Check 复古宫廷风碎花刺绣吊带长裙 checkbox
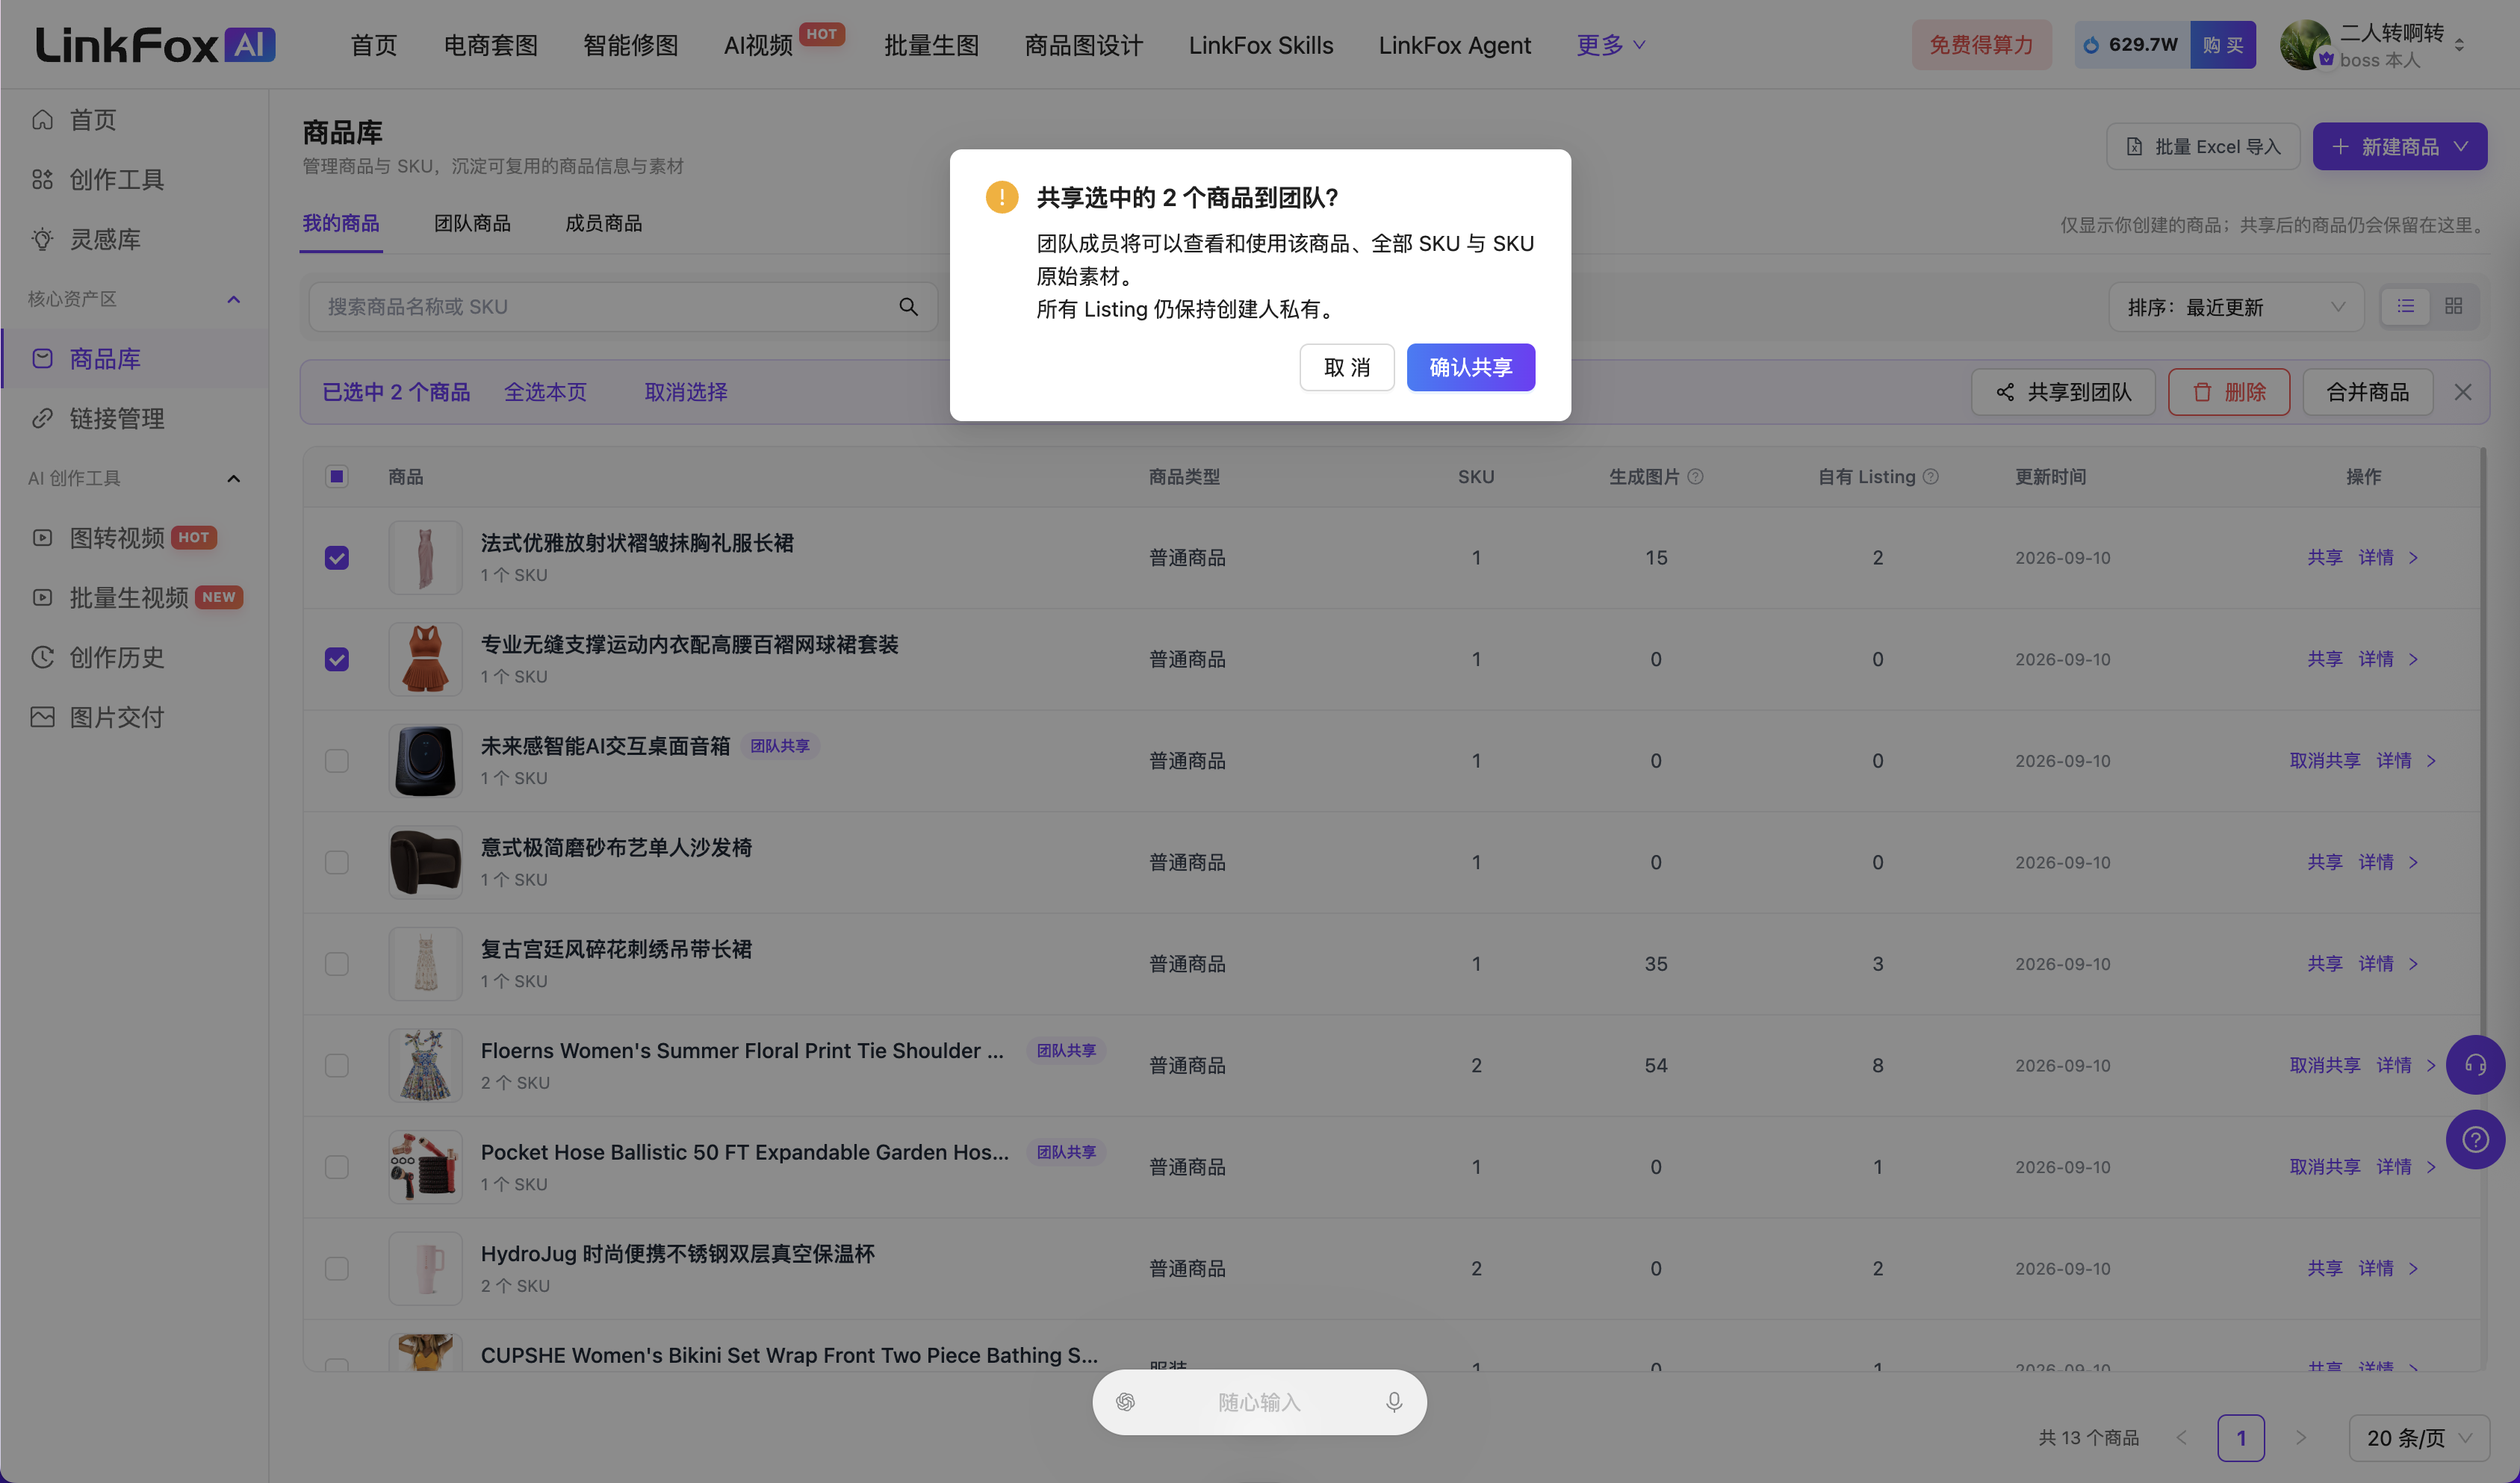Image resolution: width=2520 pixels, height=1483 pixels. point(337,964)
